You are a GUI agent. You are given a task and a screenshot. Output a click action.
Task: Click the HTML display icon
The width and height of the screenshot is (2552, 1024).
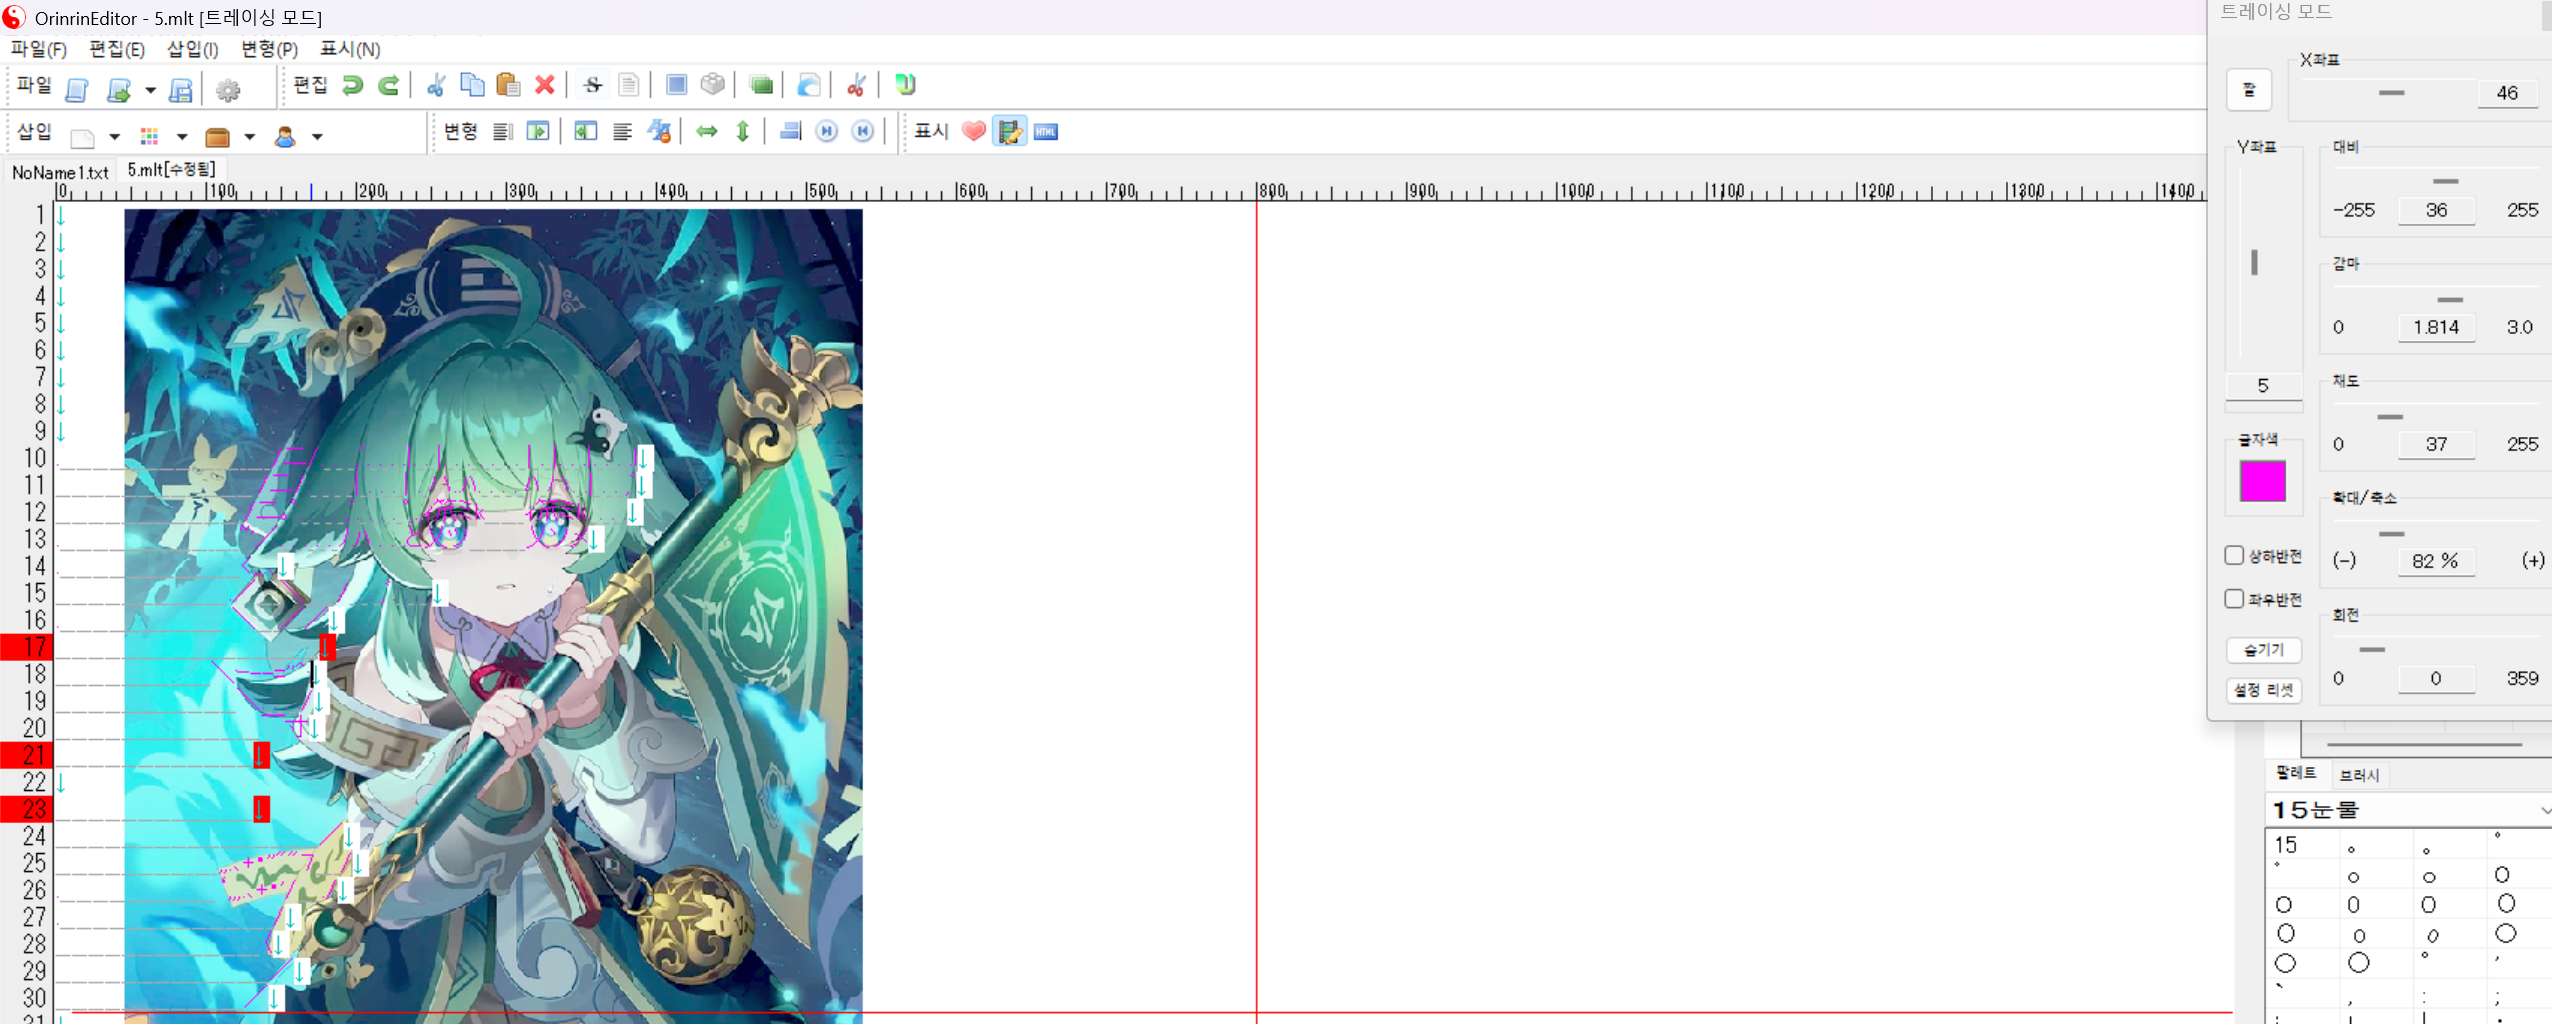tap(1046, 132)
